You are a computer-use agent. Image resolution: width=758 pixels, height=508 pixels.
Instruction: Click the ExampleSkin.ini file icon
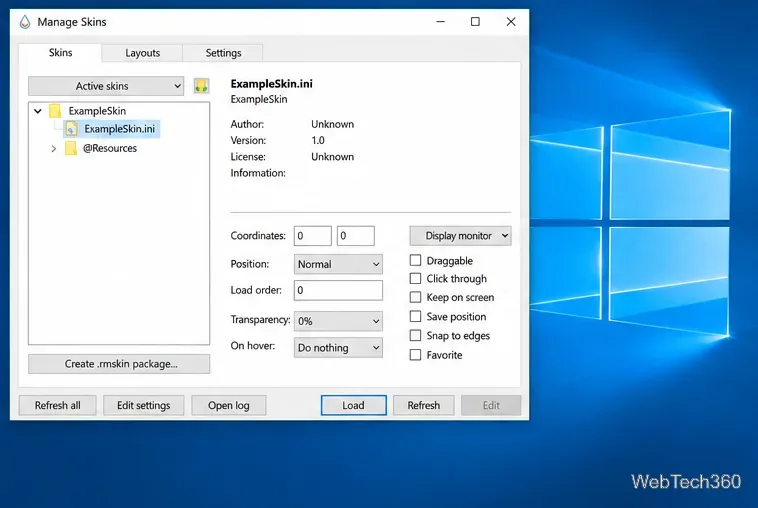coord(72,129)
